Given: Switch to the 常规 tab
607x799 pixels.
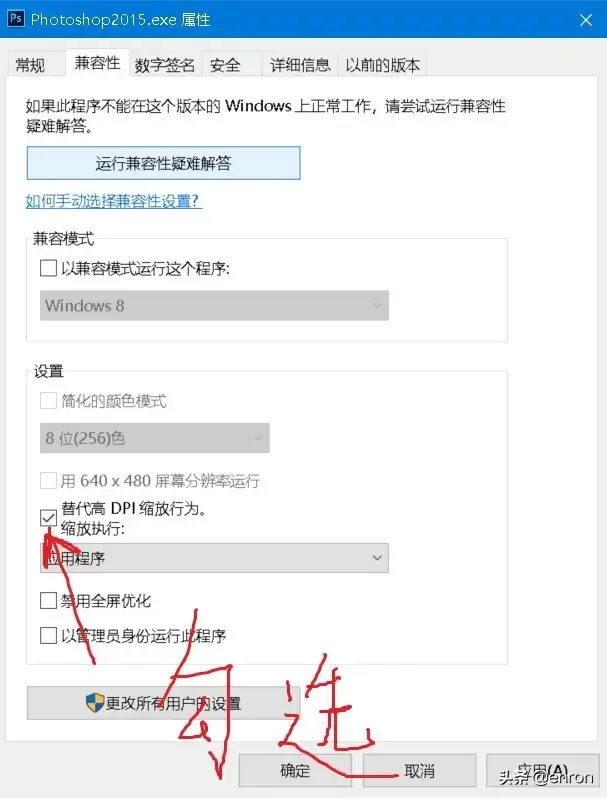Looking at the screenshot, I should 30,65.
